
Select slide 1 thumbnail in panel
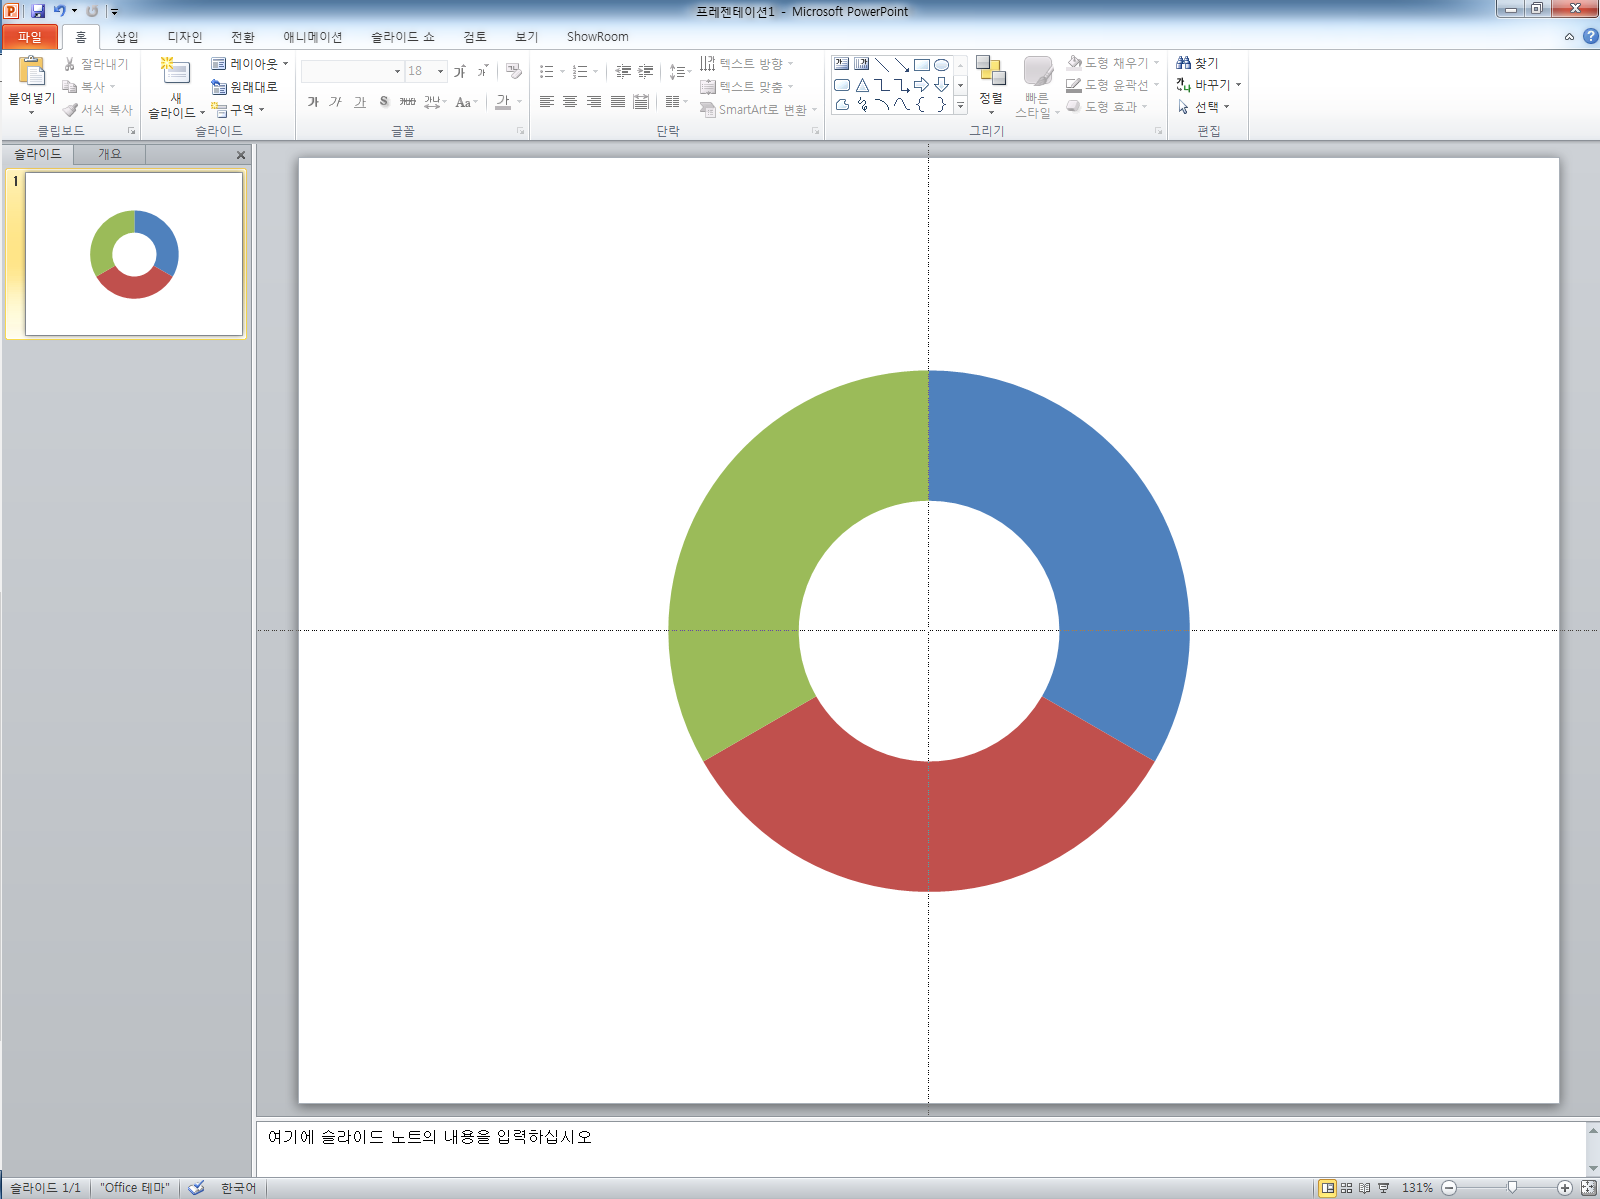coord(134,254)
